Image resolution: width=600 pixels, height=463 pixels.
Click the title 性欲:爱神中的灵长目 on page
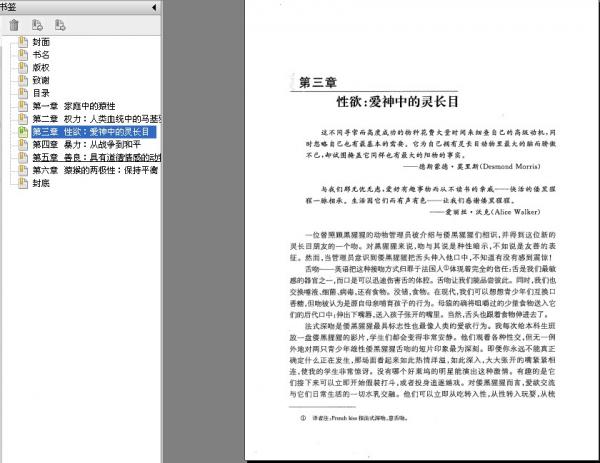click(x=397, y=102)
